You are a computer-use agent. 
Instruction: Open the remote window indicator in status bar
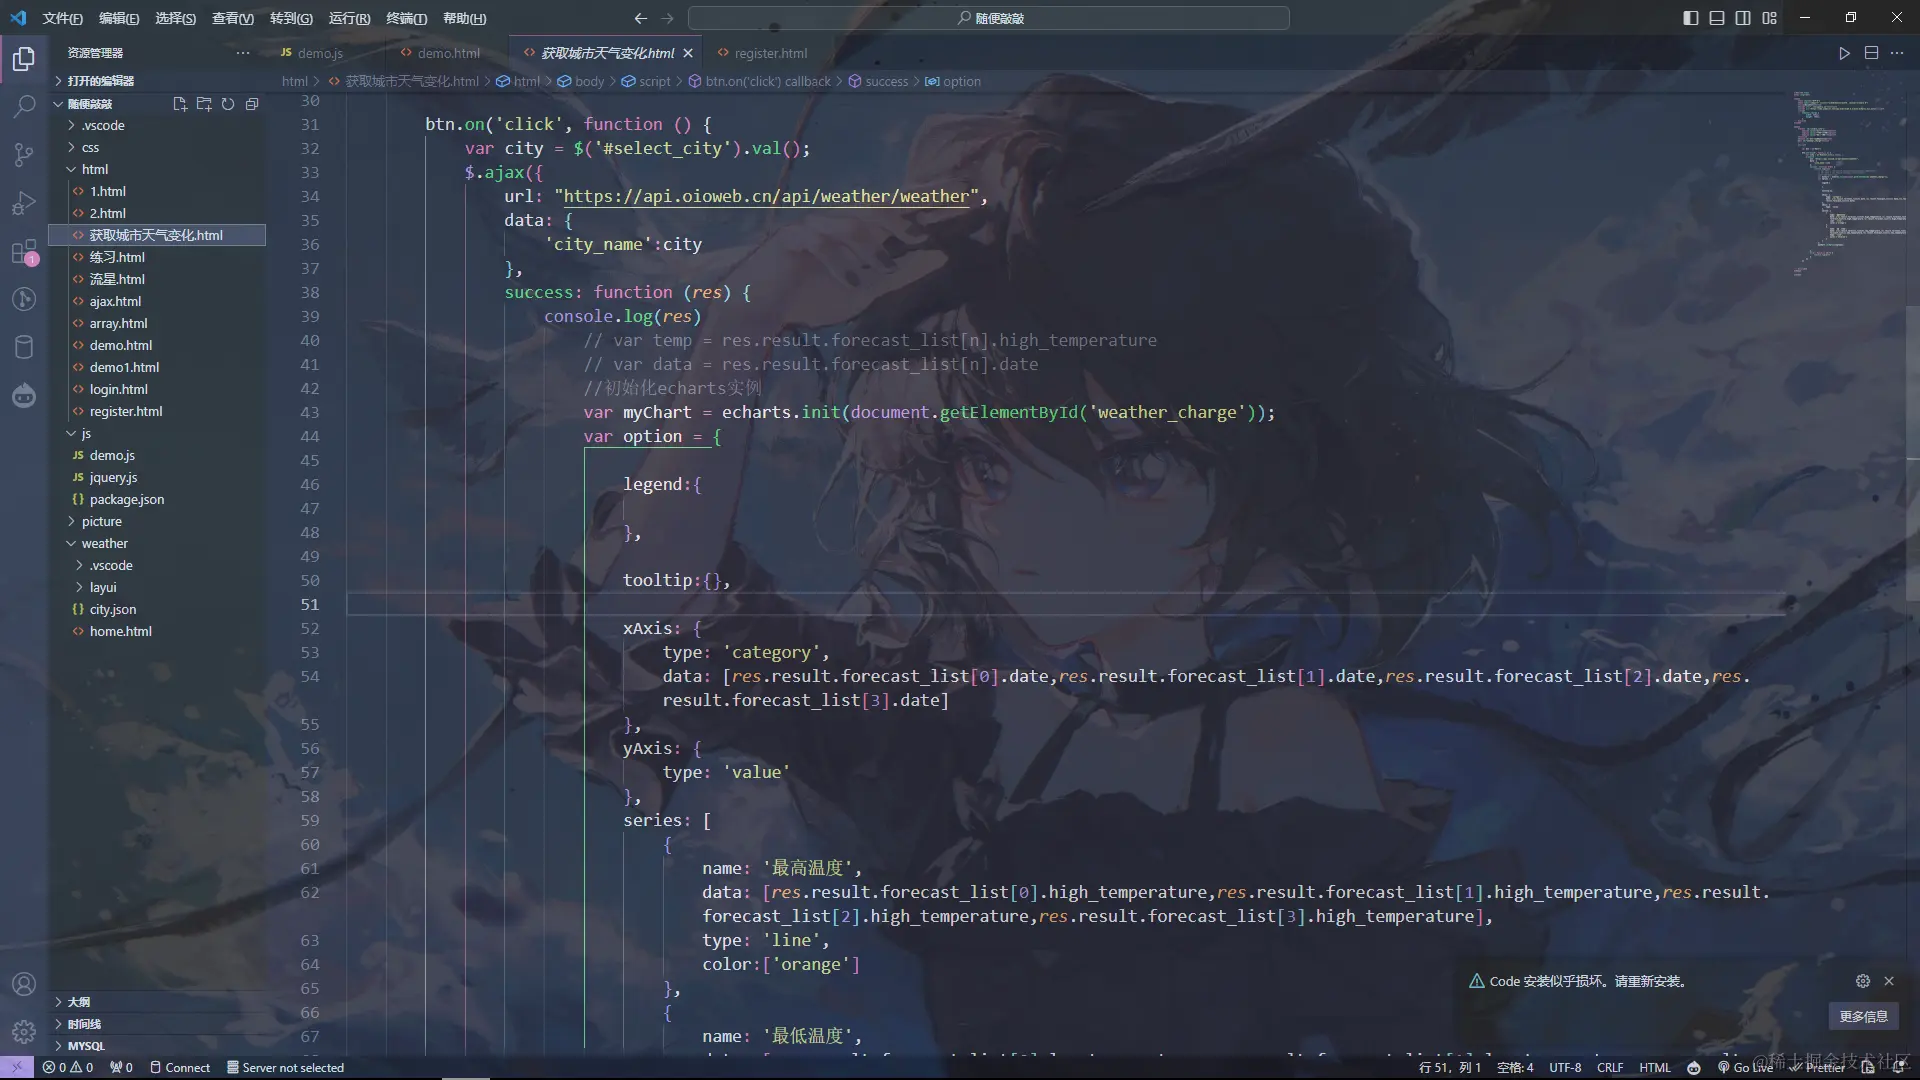(17, 1068)
